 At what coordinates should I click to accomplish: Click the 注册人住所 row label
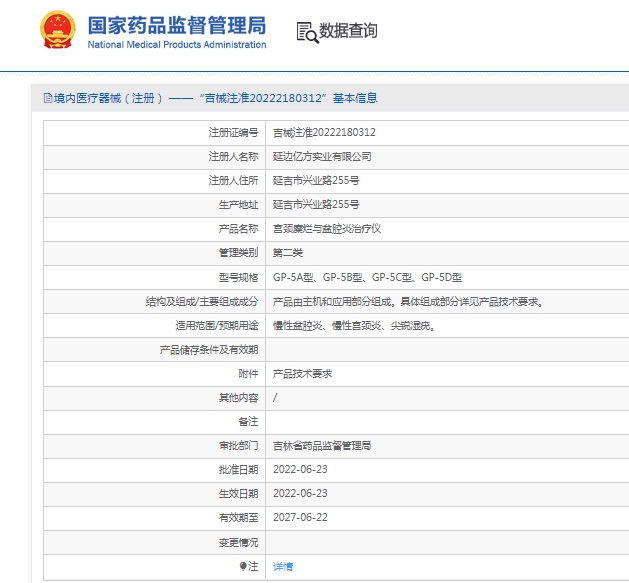pyautogui.click(x=233, y=181)
